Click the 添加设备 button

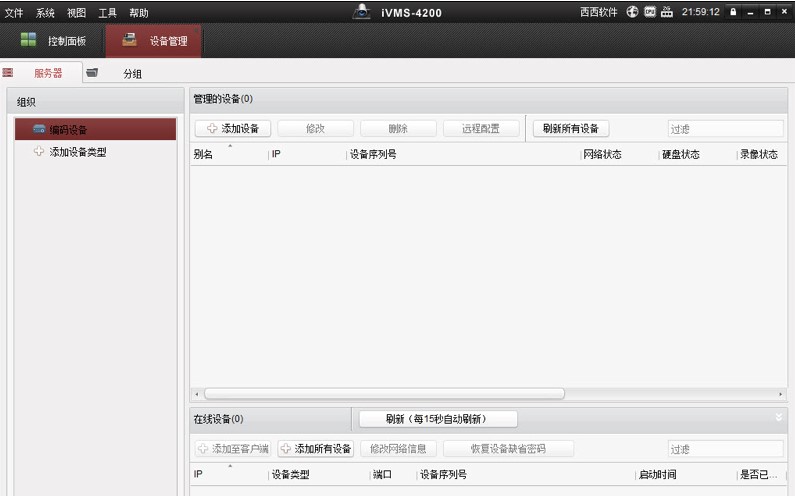click(232, 129)
